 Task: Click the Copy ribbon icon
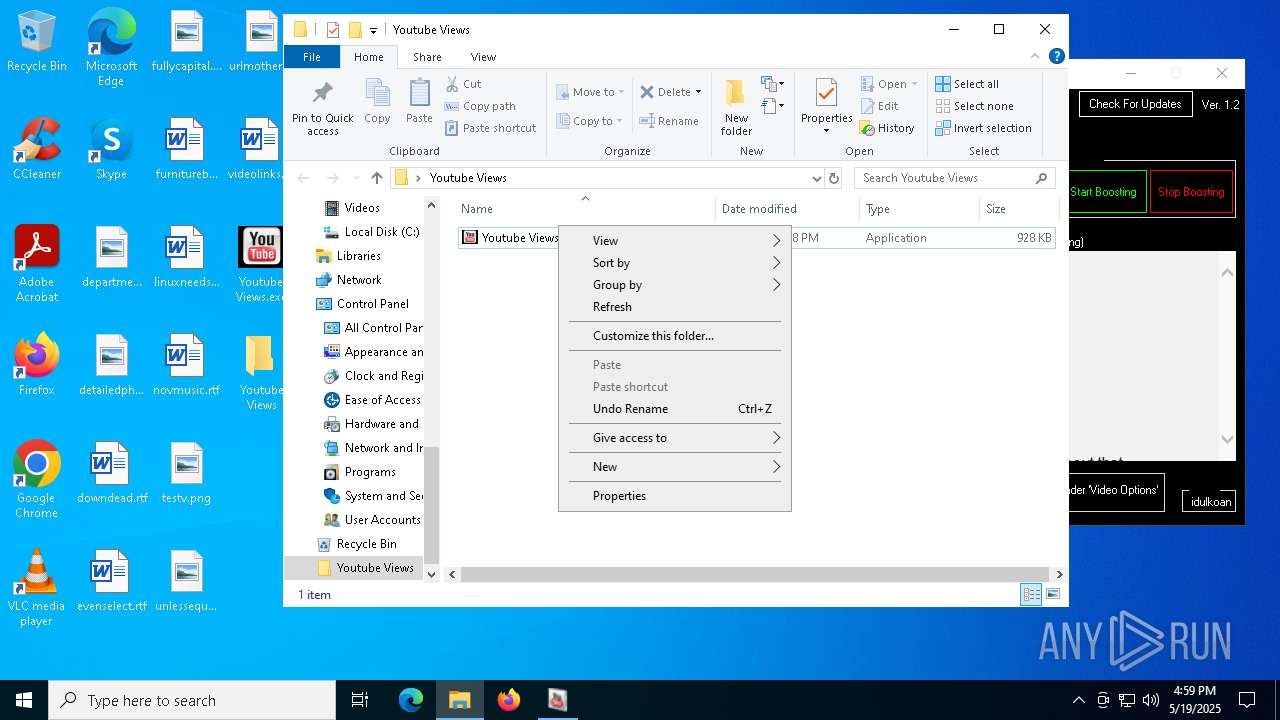[377, 101]
